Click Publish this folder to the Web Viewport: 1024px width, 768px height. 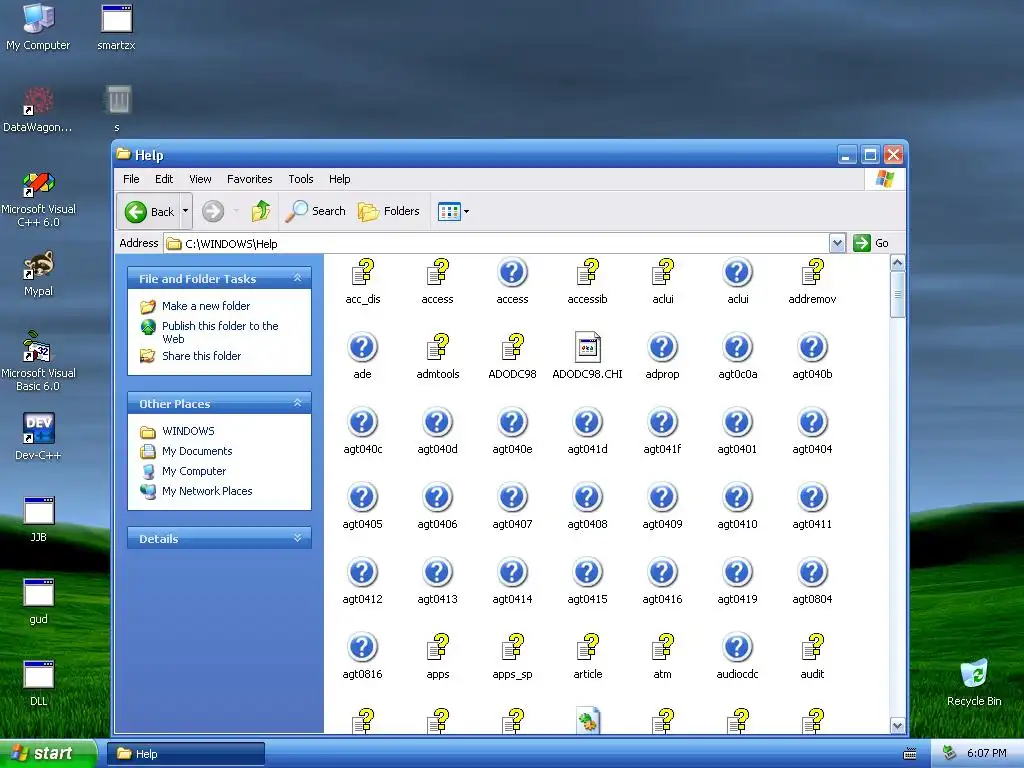(x=220, y=332)
